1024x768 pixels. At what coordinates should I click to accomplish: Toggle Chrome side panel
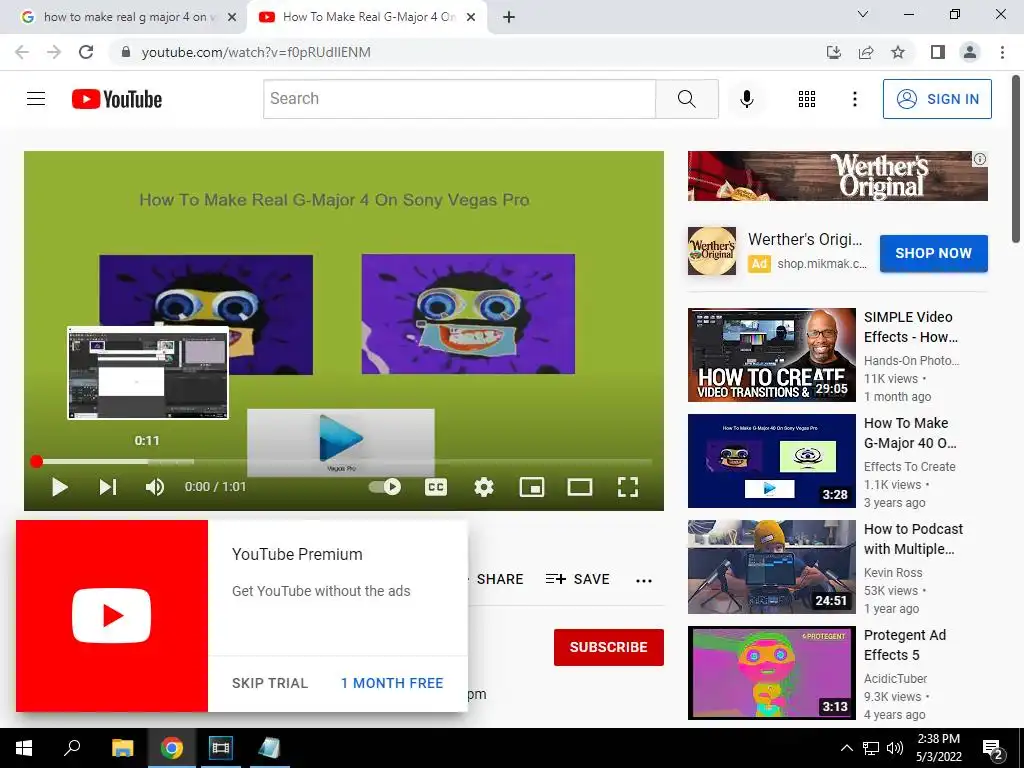tap(938, 52)
